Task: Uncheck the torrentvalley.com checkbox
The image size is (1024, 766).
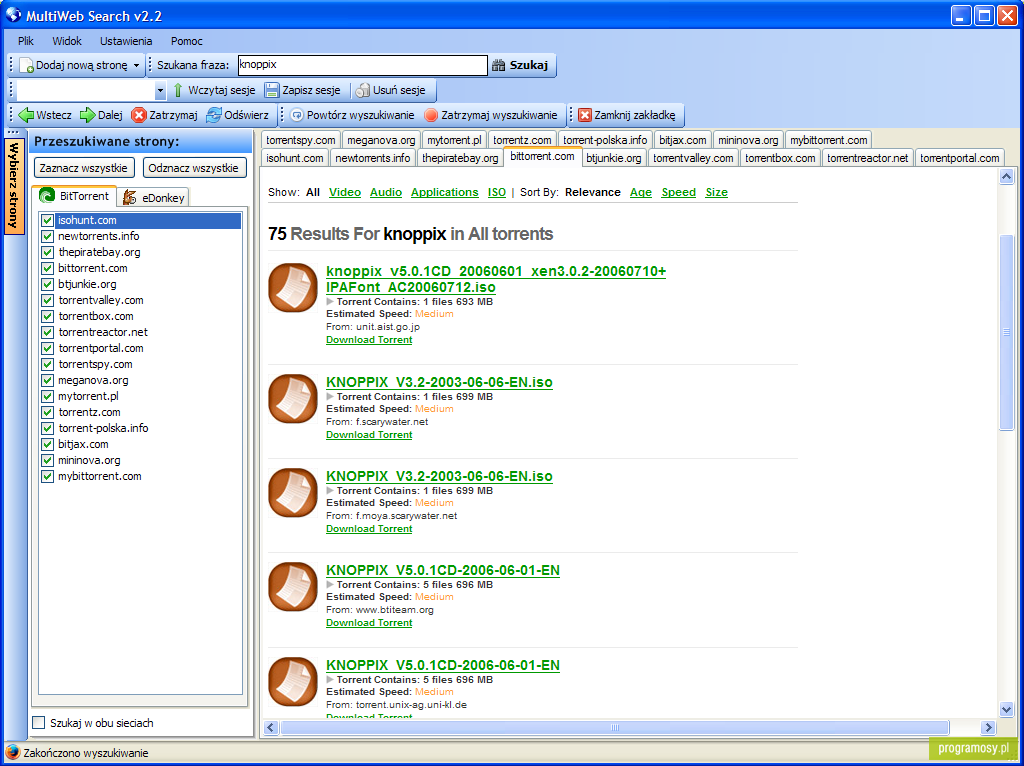Action: pyautogui.click(x=47, y=300)
